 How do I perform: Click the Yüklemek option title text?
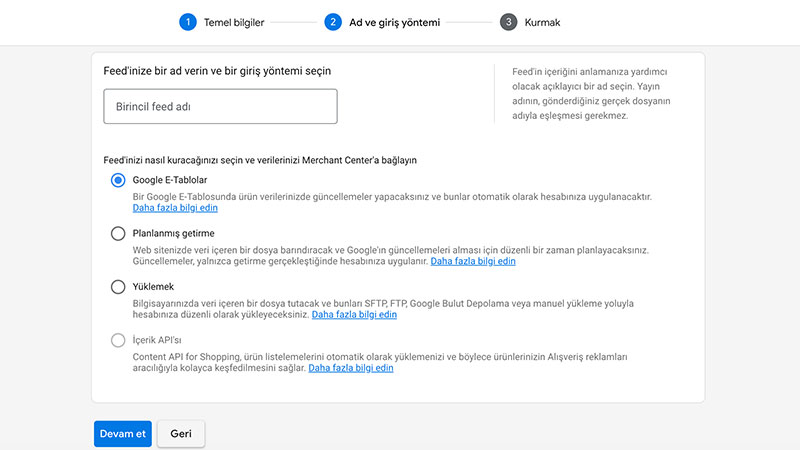tap(154, 287)
